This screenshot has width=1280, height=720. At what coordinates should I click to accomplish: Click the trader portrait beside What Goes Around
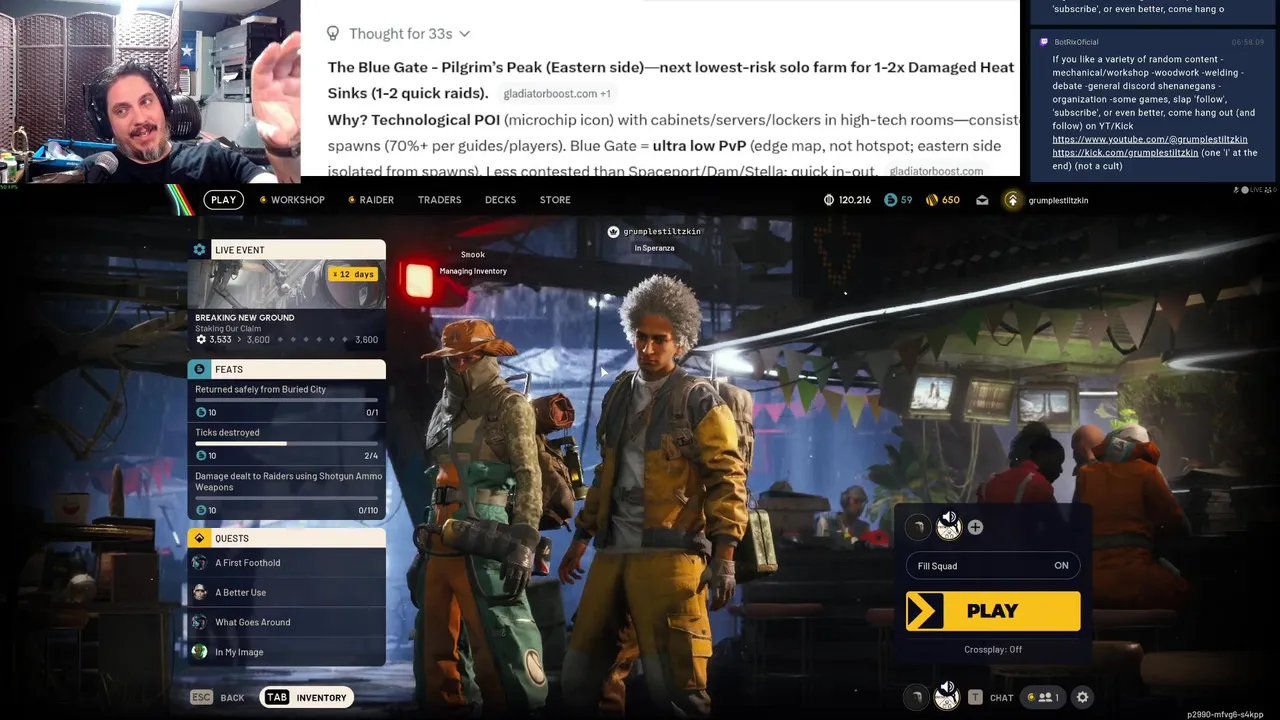(199, 622)
